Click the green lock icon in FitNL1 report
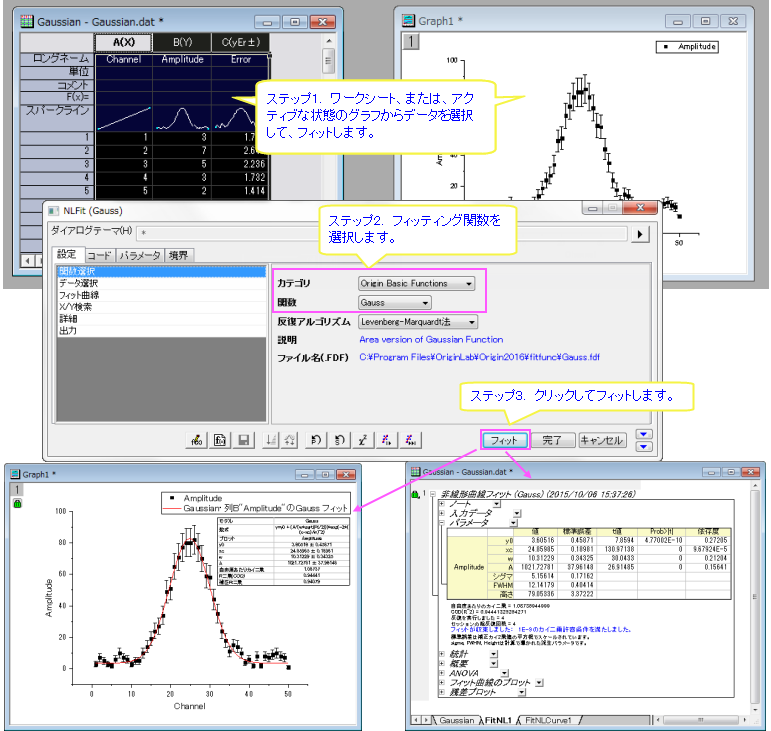The width and height of the screenshot is (771, 731). pos(415,494)
